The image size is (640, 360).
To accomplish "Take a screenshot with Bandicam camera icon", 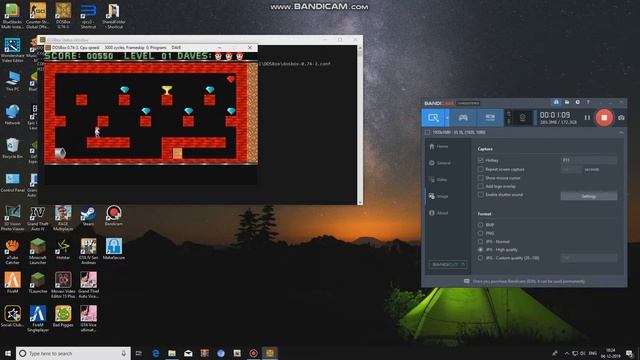I will pyautogui.click(x=621, y=118).
